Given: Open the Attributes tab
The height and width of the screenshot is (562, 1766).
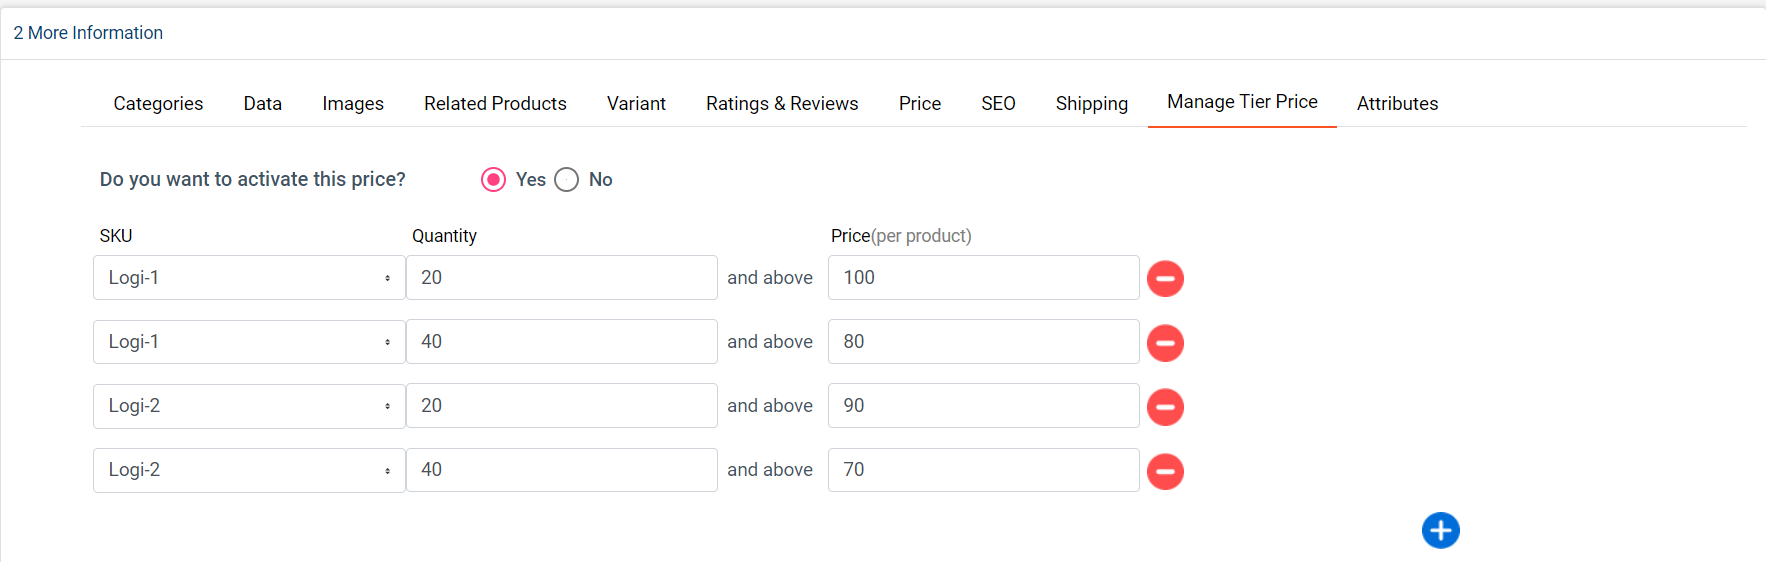Looking at the screenshot, I should [1397, 103].
